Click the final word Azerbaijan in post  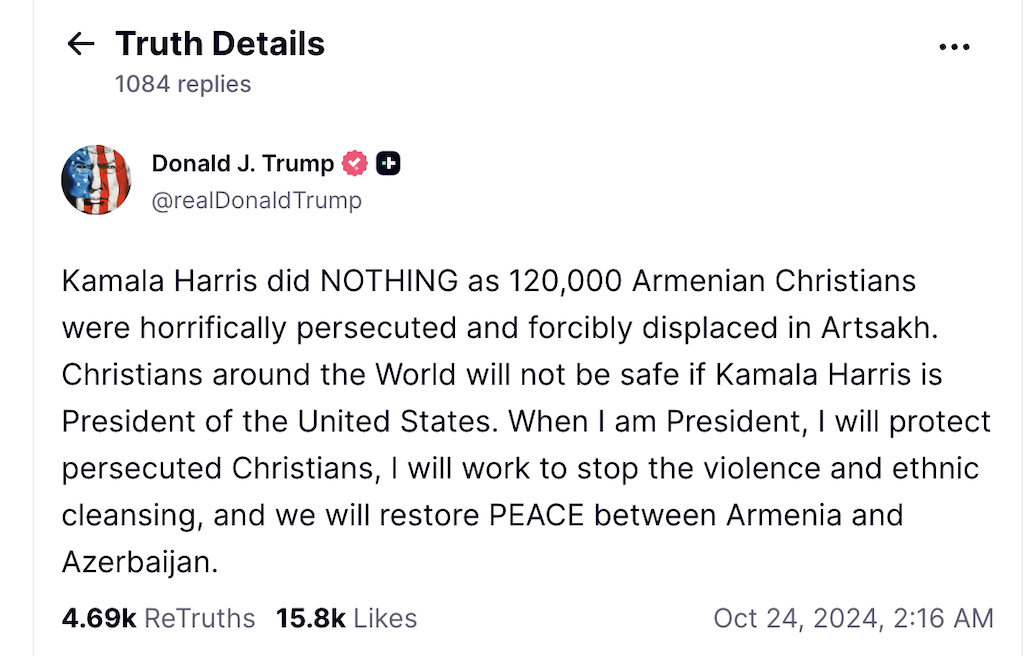138,563
